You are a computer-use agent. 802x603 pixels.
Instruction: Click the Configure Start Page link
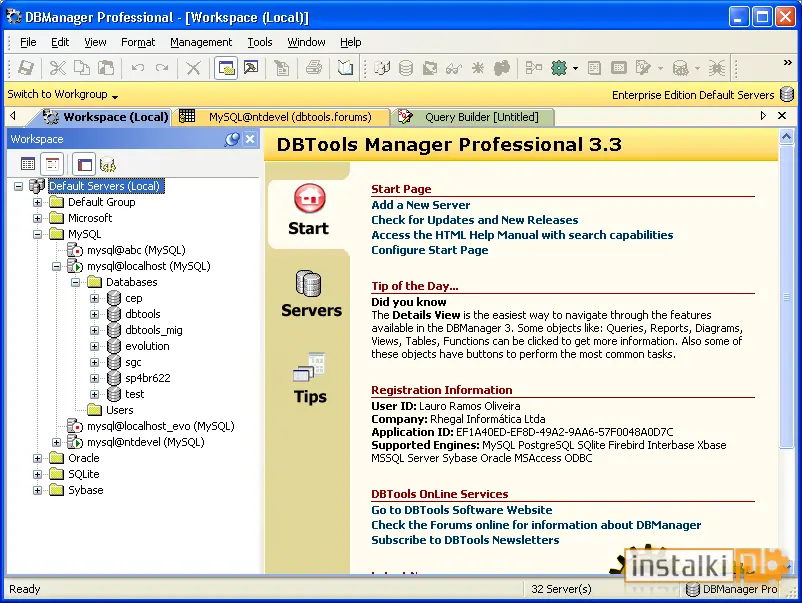click(x=430, y=250)
